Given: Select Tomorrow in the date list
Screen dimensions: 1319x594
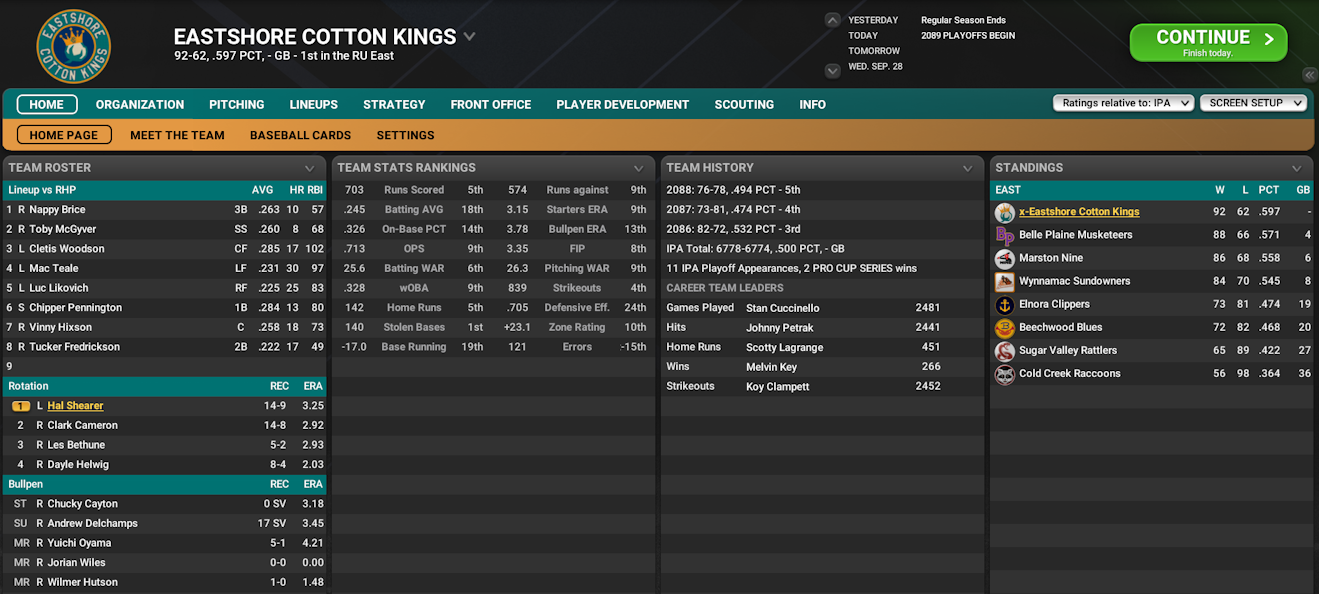Looking at the screenshot, I should pyautogui.click(x=874, y=51).
